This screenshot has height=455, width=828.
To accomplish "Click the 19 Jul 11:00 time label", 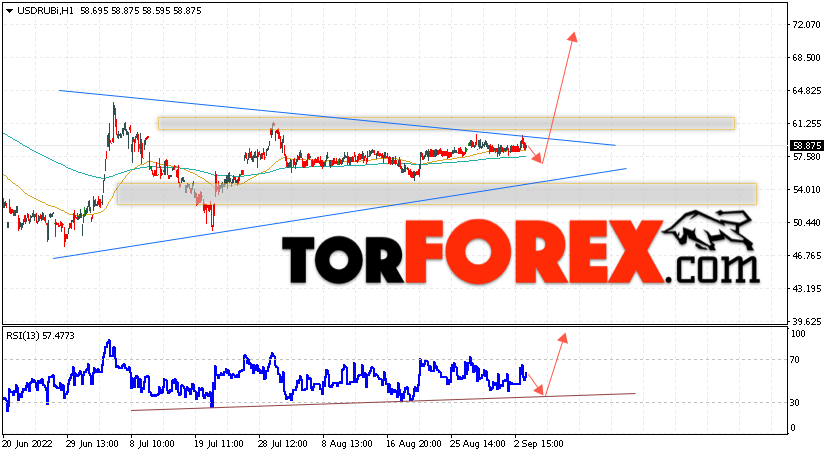I will point(217,444).
